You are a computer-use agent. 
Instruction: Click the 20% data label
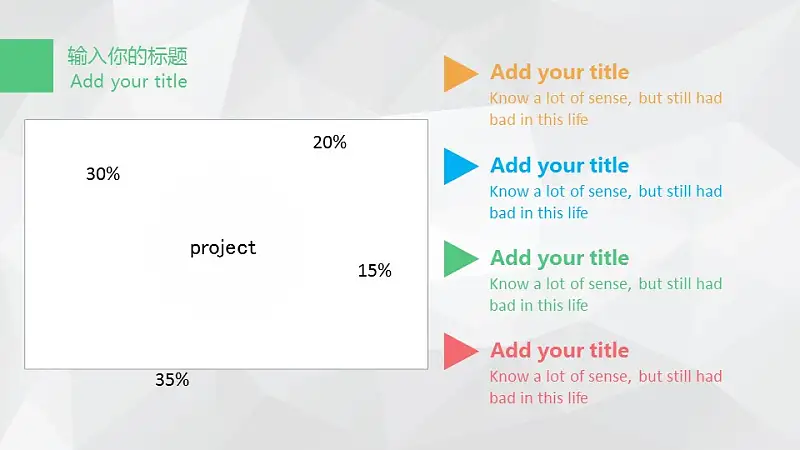tap(330, 142)
